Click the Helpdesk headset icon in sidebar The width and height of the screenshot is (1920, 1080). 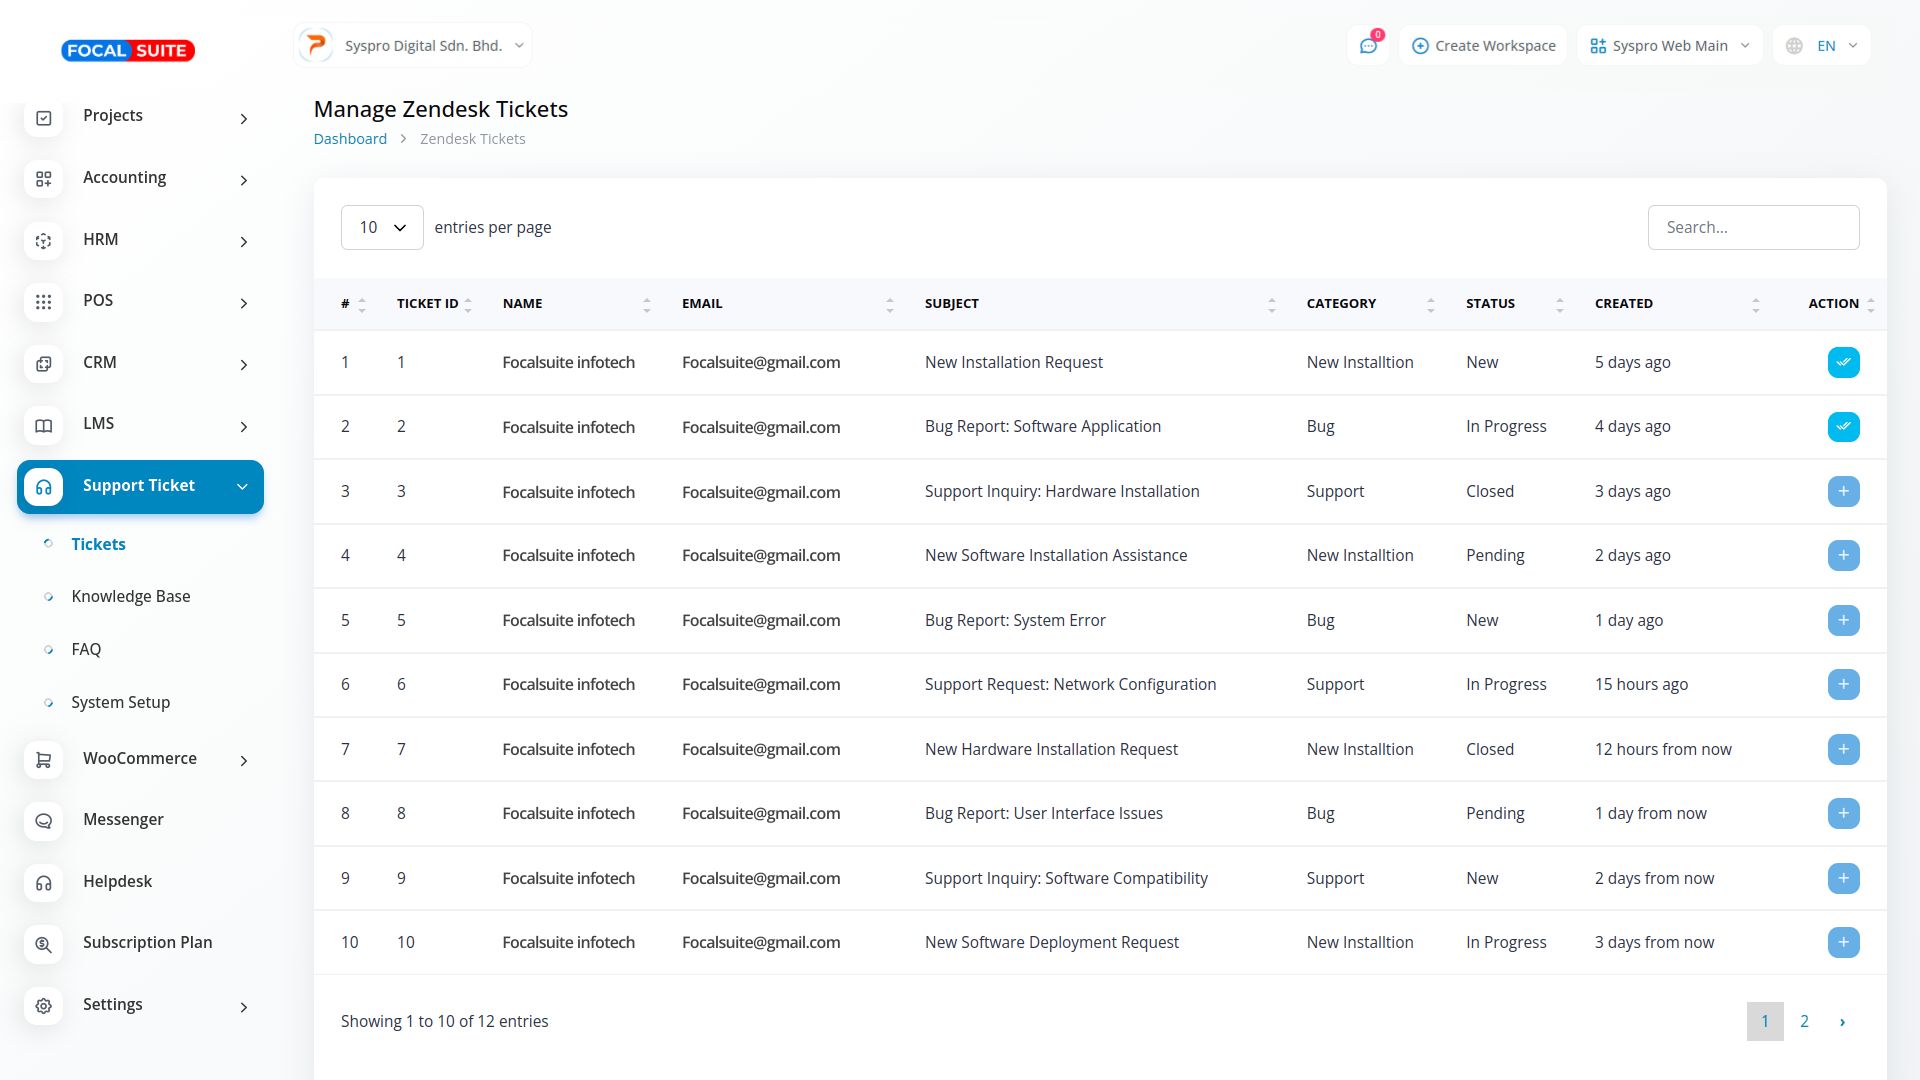pos(44,883)
